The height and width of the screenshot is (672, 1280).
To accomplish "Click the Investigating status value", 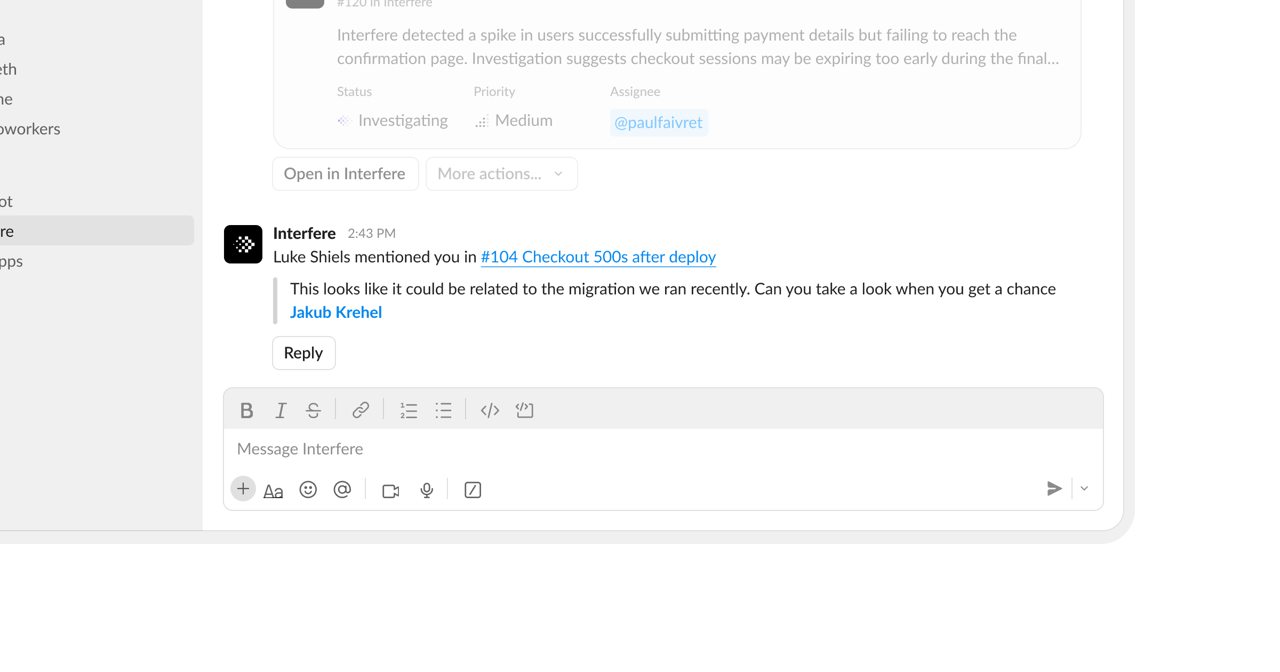I will point(392,121).
